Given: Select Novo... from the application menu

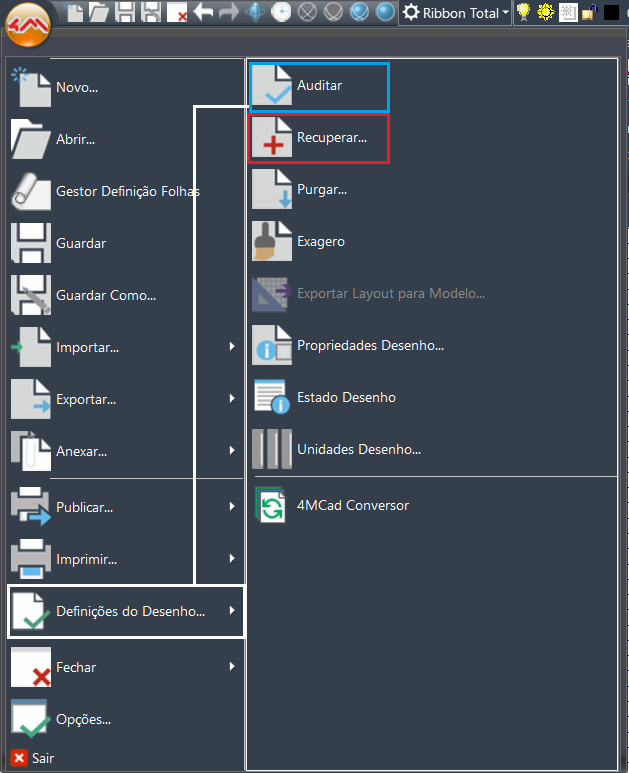Looking at the screenshot, I should coord(126,87).
